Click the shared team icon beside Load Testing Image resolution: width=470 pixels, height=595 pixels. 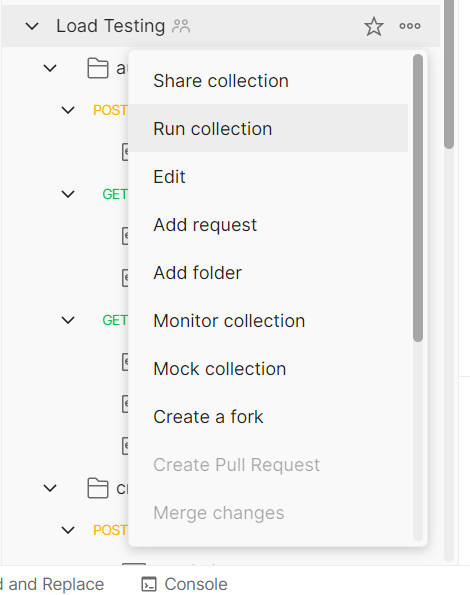coord(181,26)
